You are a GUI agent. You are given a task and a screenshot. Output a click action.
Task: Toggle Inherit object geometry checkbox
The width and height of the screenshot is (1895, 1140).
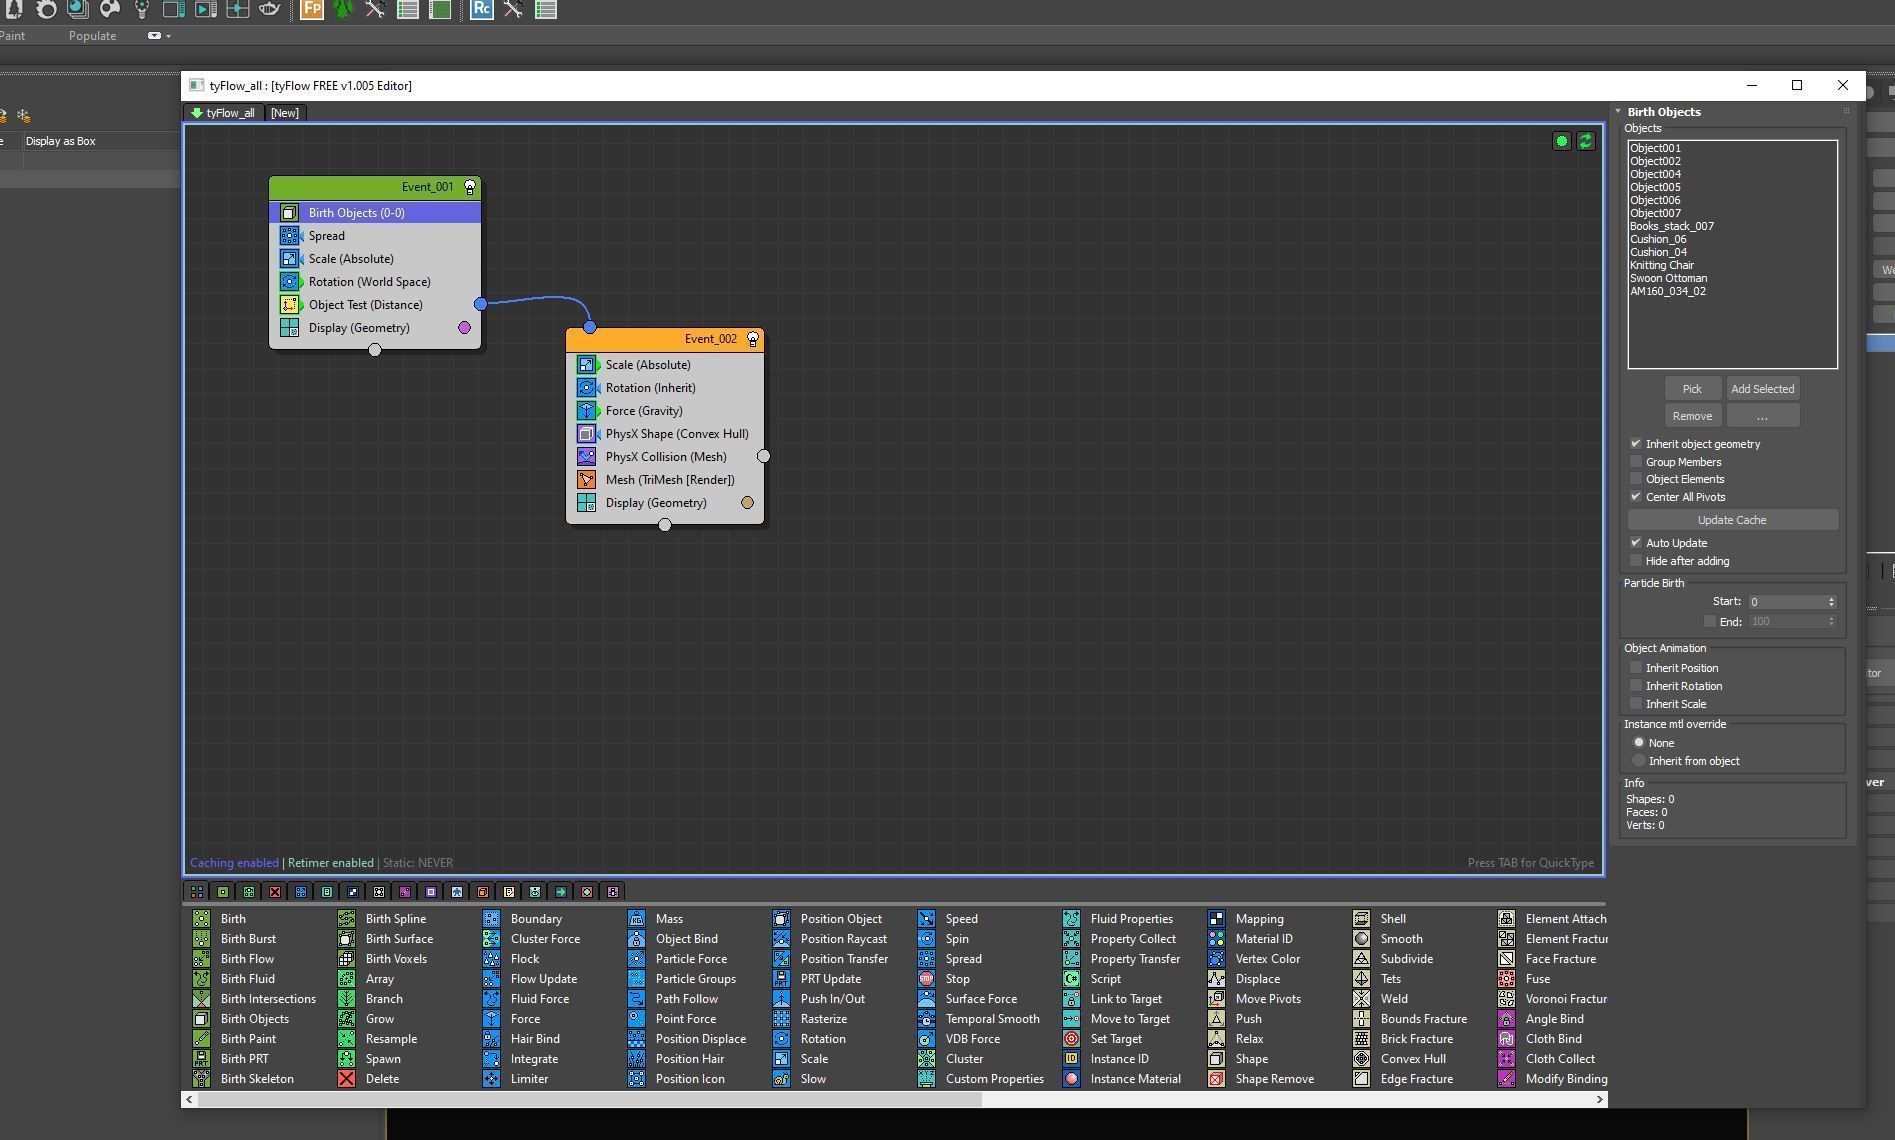click(x=1636, y=444)
